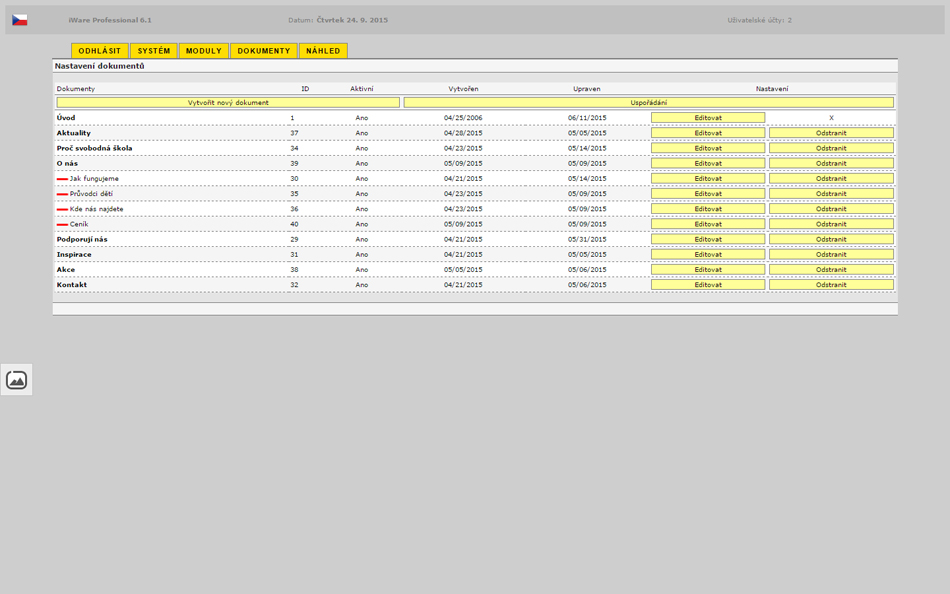
Task: Edit the Akce document
Action: 708,269
